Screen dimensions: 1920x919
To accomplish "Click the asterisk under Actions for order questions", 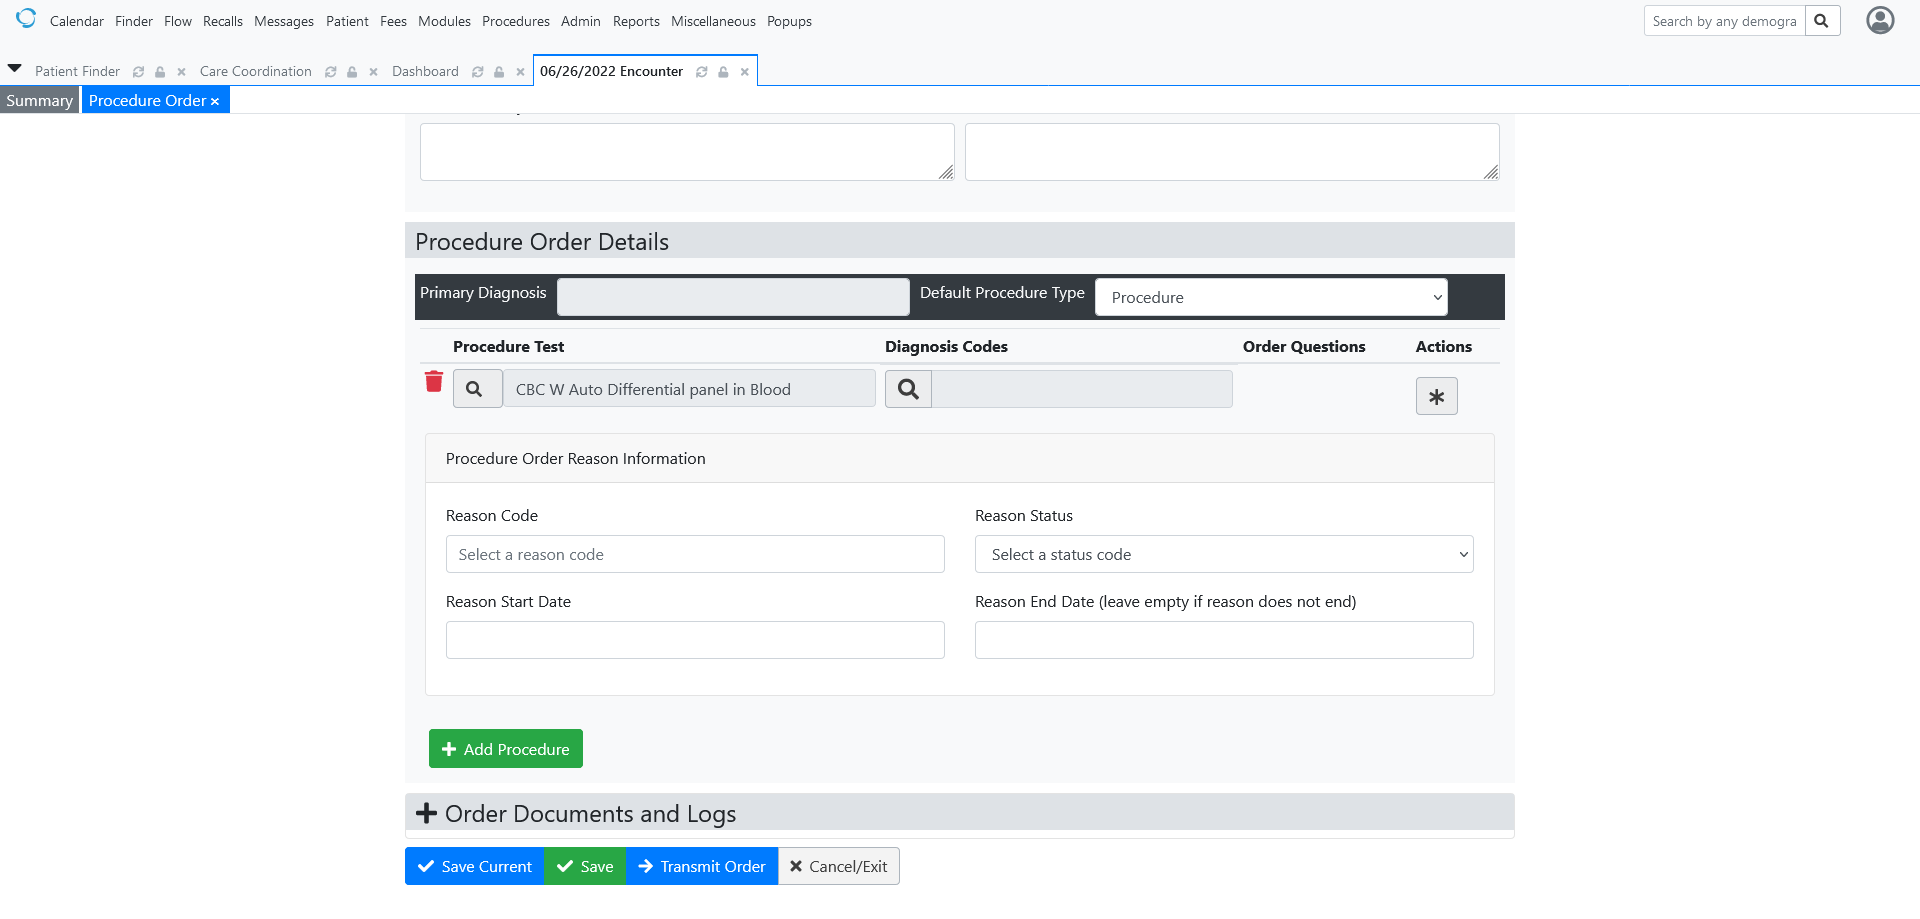I will (x=1436, y=396).
